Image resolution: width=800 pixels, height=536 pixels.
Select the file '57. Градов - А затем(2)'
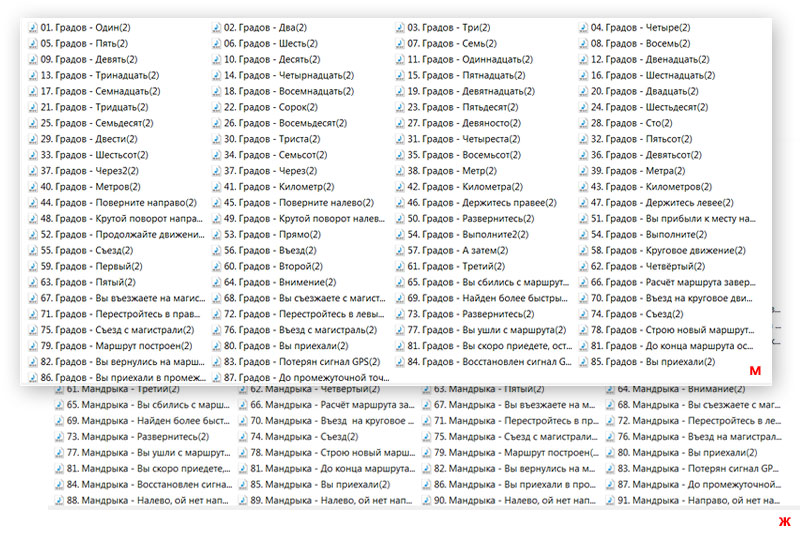(452, 250)
